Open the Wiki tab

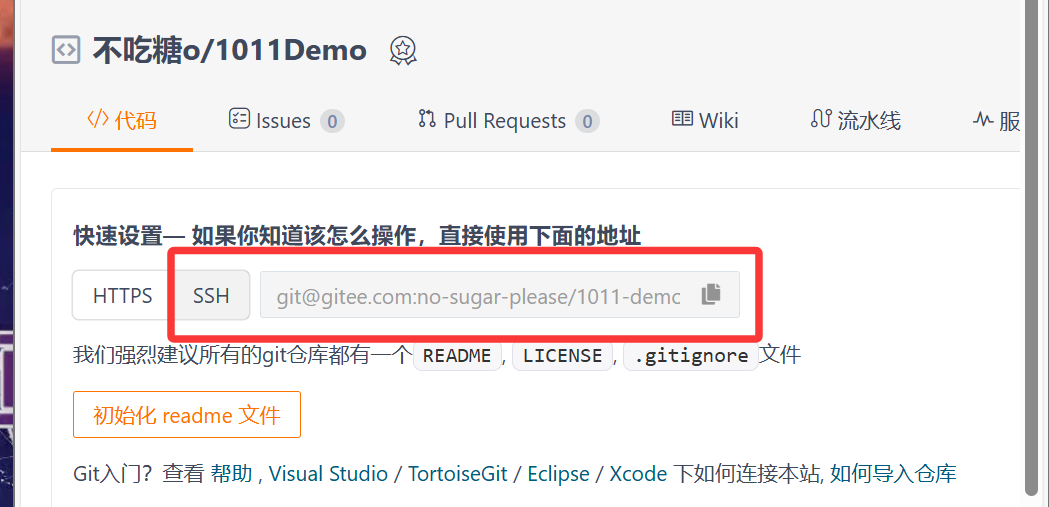pos(705,120)
